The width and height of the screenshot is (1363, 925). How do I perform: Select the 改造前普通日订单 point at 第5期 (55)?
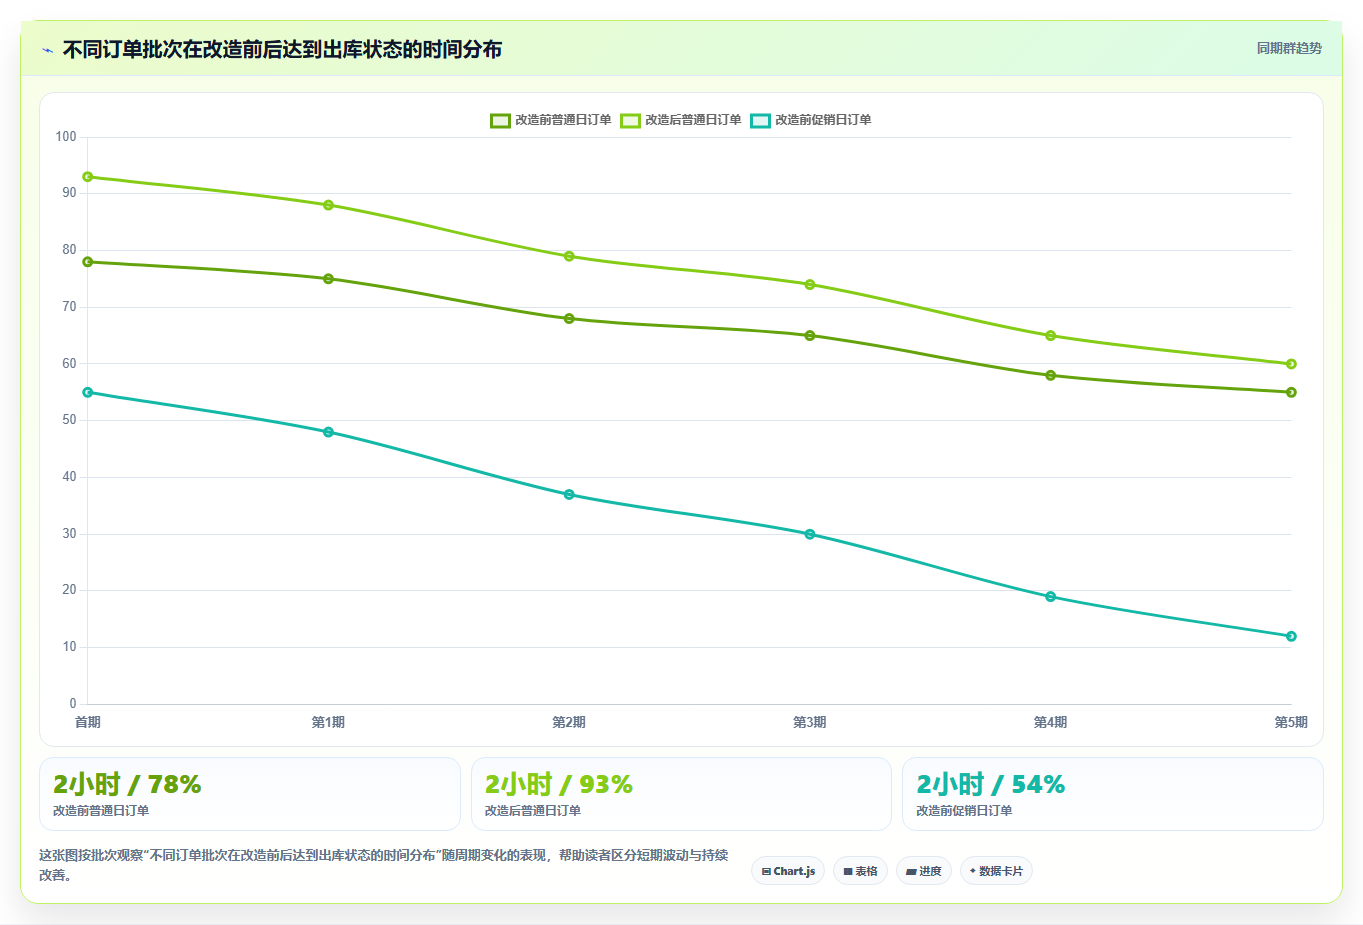[x=1291, y=392]
